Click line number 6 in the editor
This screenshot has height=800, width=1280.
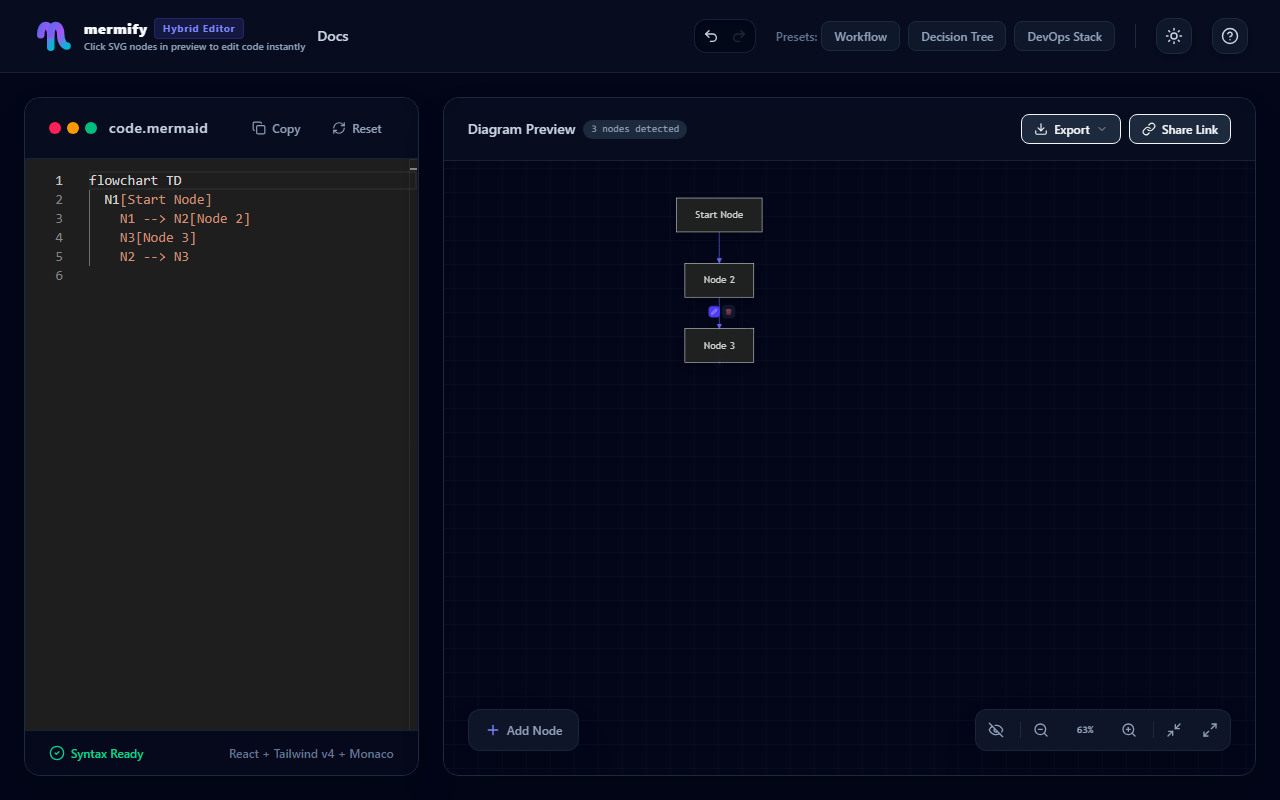(x=59, y=276)
